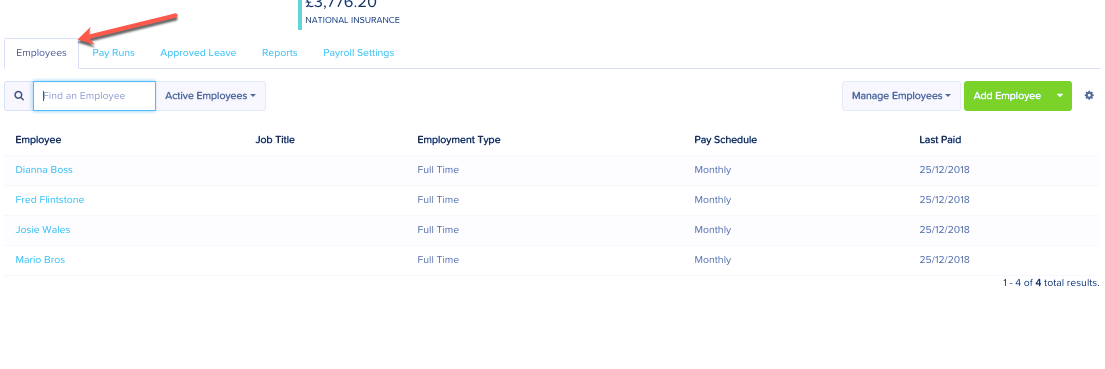Select Full Time in Mario Bros row
Viewport: 1105px width, 369px height.
tap(438, 260)
